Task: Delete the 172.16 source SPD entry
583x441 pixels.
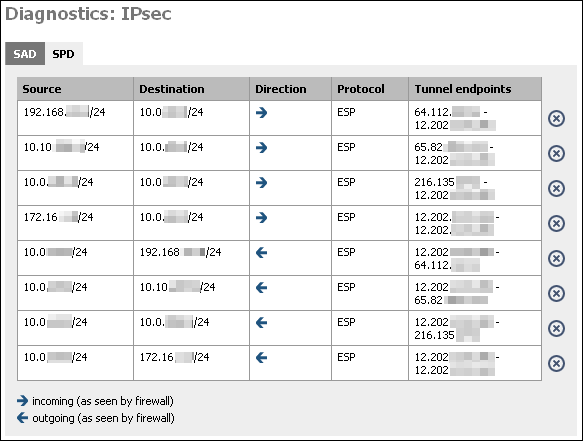Action: click(556, 223)
